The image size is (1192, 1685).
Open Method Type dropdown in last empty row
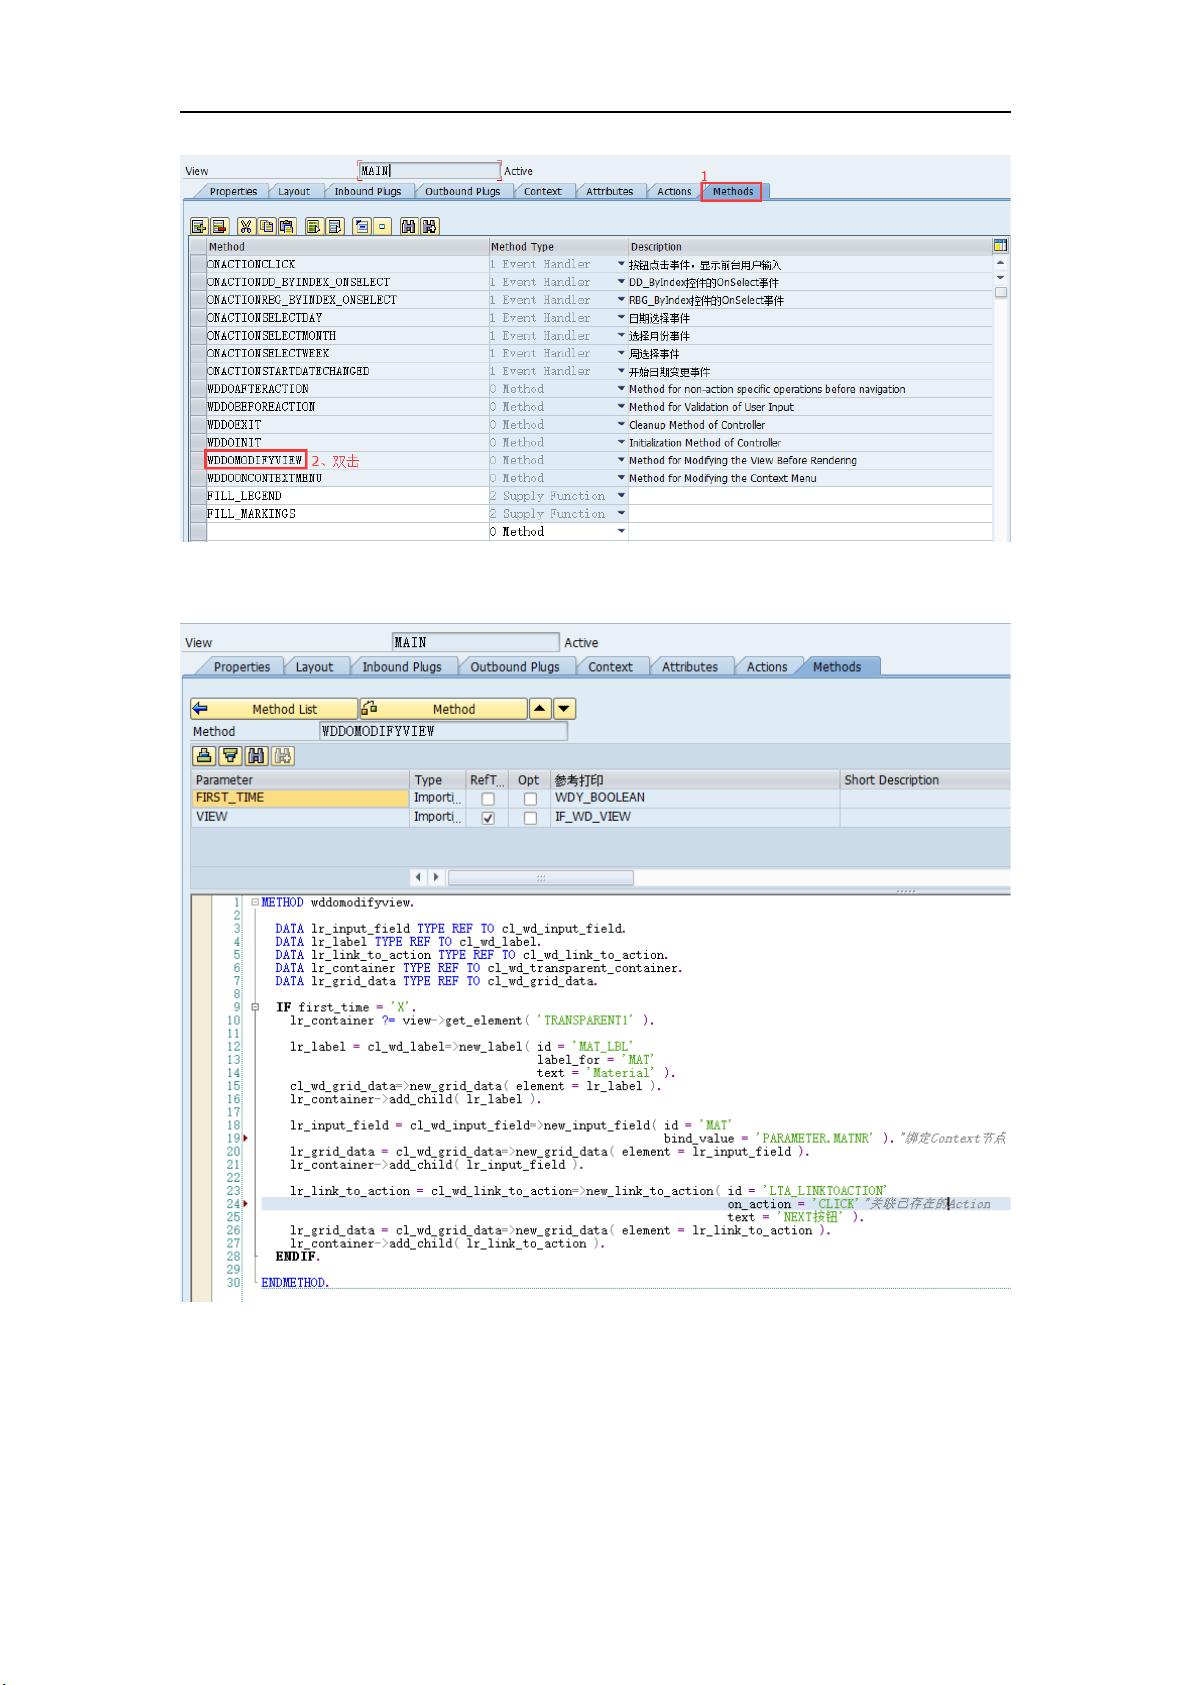coord(621,531)
